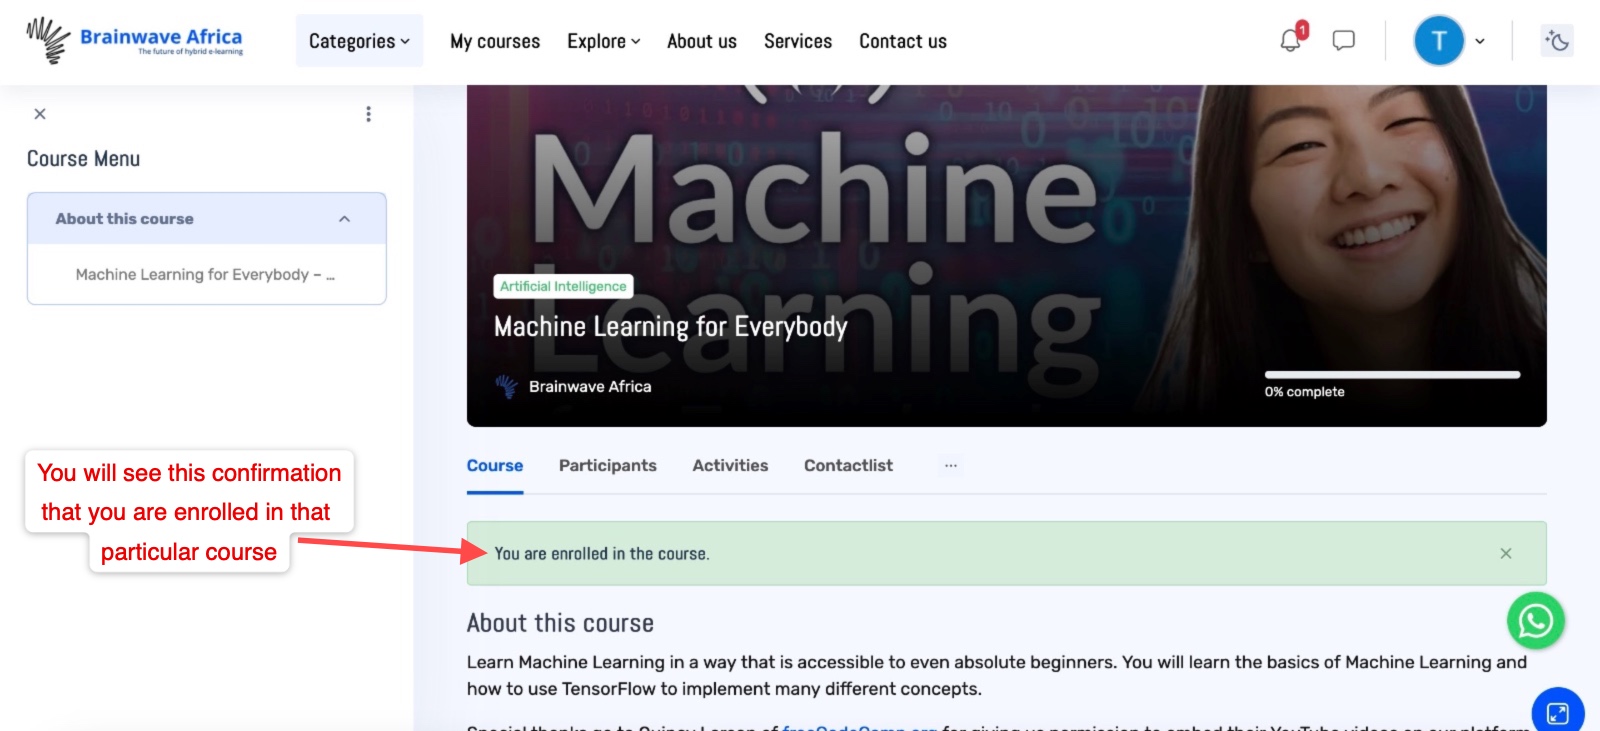1600x731 pixels.
Task: Open the Course Menu three-dot options
Action: click(368, 114)
